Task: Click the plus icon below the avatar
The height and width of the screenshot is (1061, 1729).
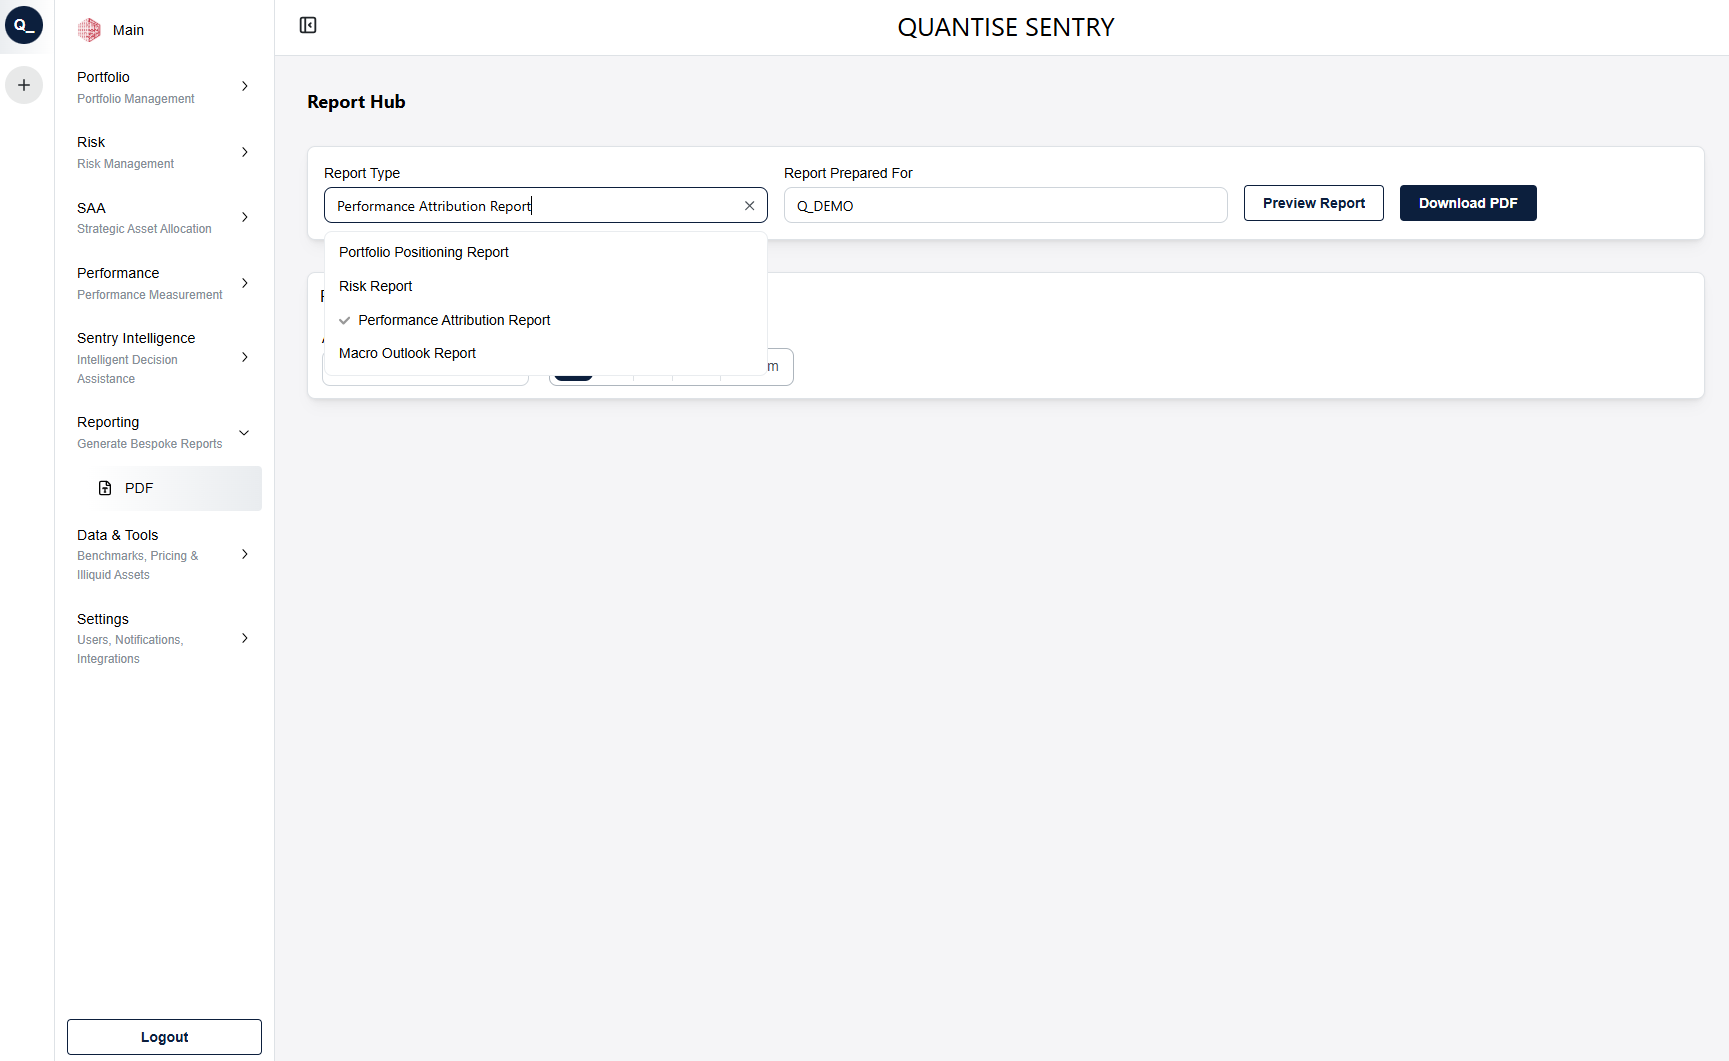Action: (x=24, y=85)
